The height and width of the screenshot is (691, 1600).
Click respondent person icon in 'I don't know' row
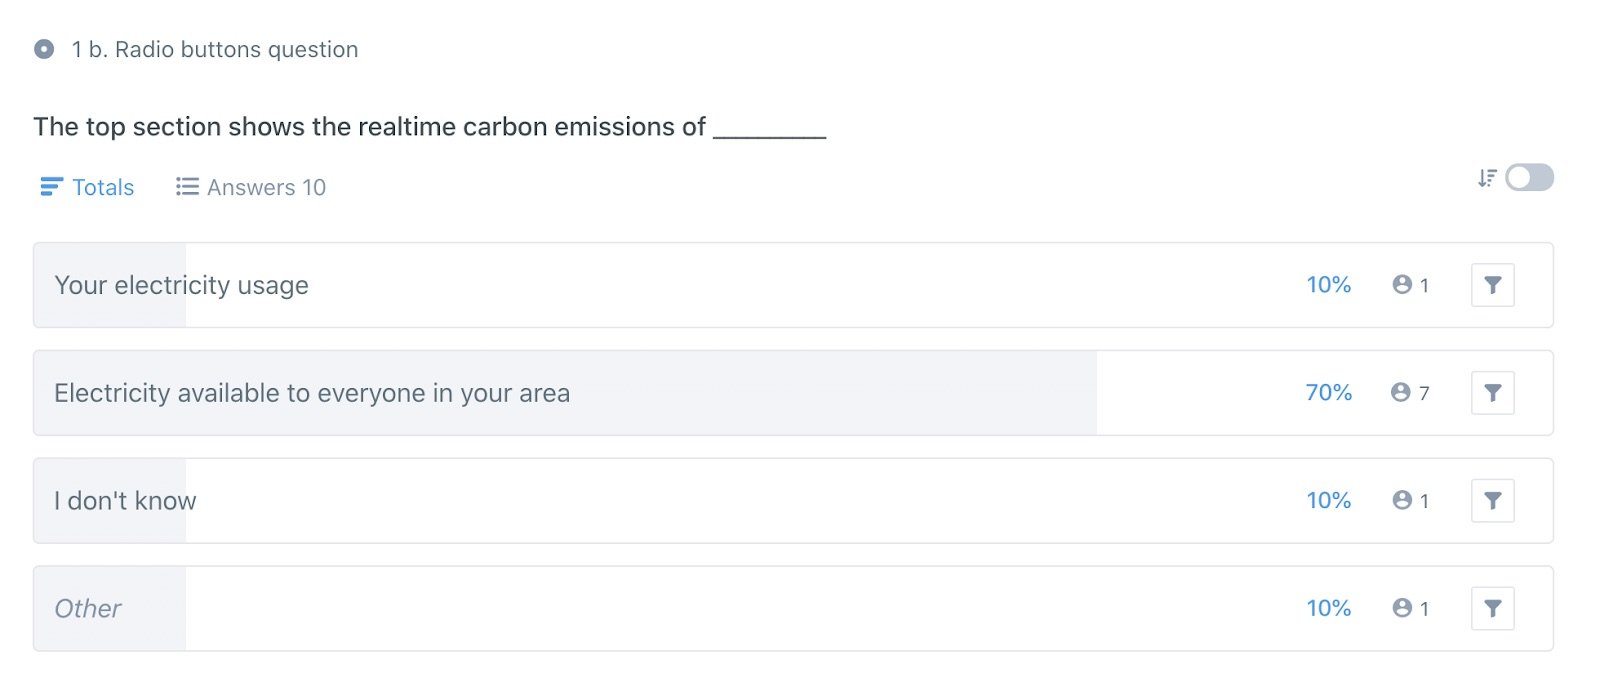(1402, 501)
